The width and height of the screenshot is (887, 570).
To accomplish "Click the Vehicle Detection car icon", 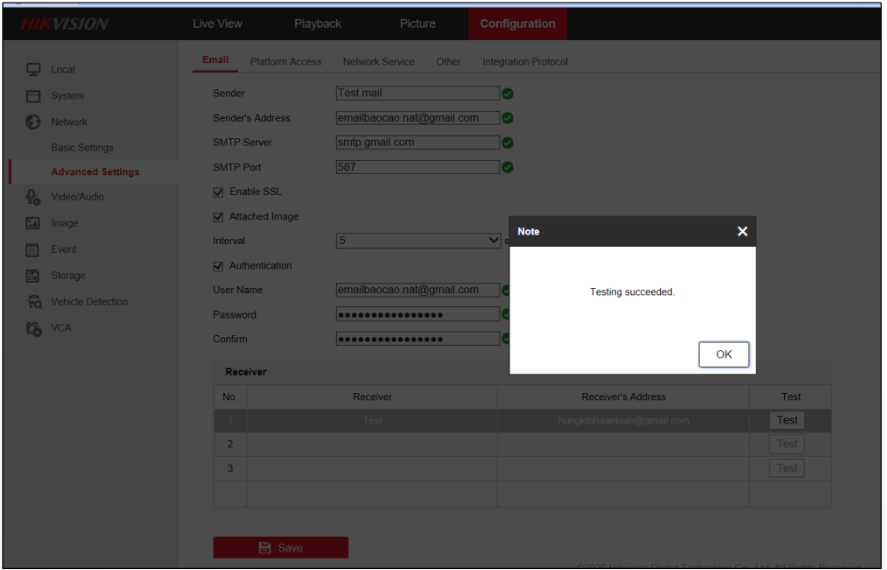I will [x=33, y=301].
